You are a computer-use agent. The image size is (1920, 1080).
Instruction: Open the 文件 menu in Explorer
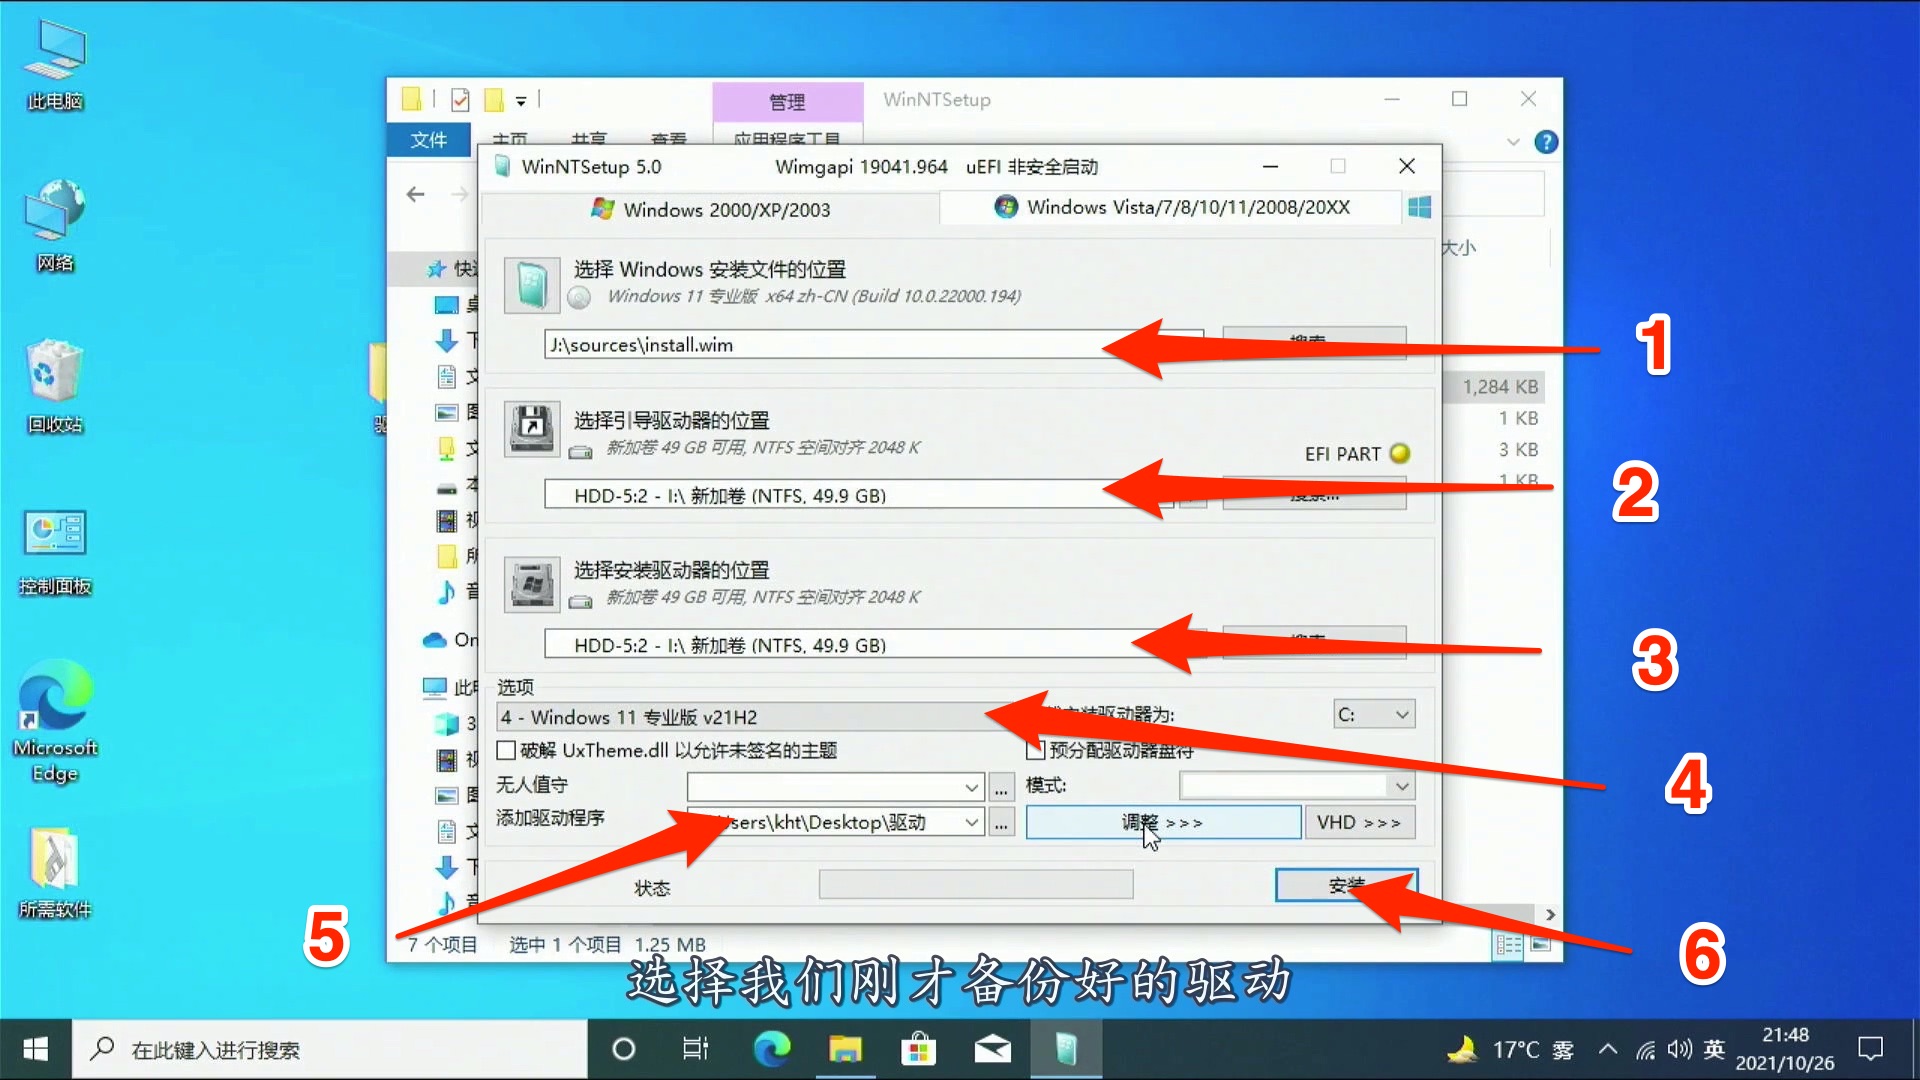(x=428, y=140)
